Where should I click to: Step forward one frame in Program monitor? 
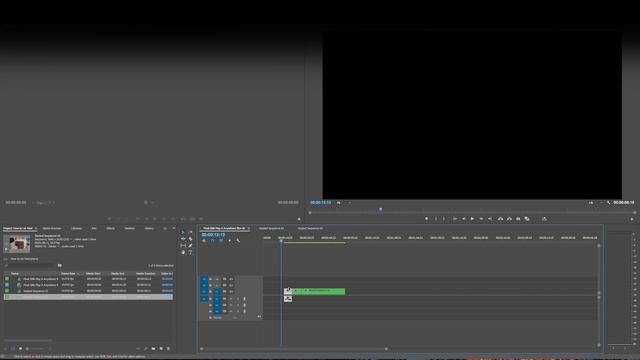pos(481,219)
